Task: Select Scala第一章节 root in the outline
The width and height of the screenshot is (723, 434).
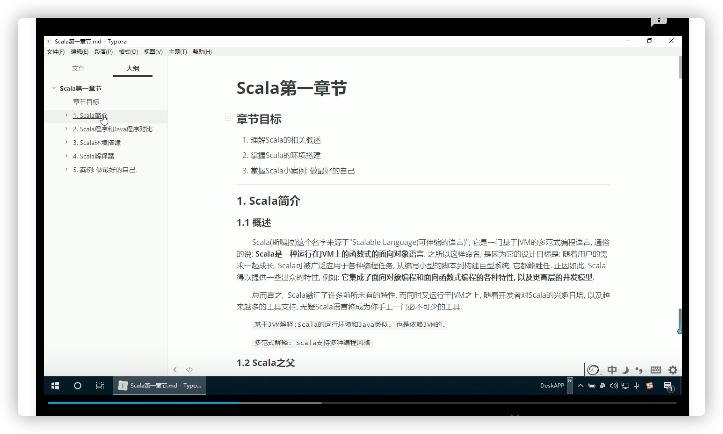Action: [81, 88]
